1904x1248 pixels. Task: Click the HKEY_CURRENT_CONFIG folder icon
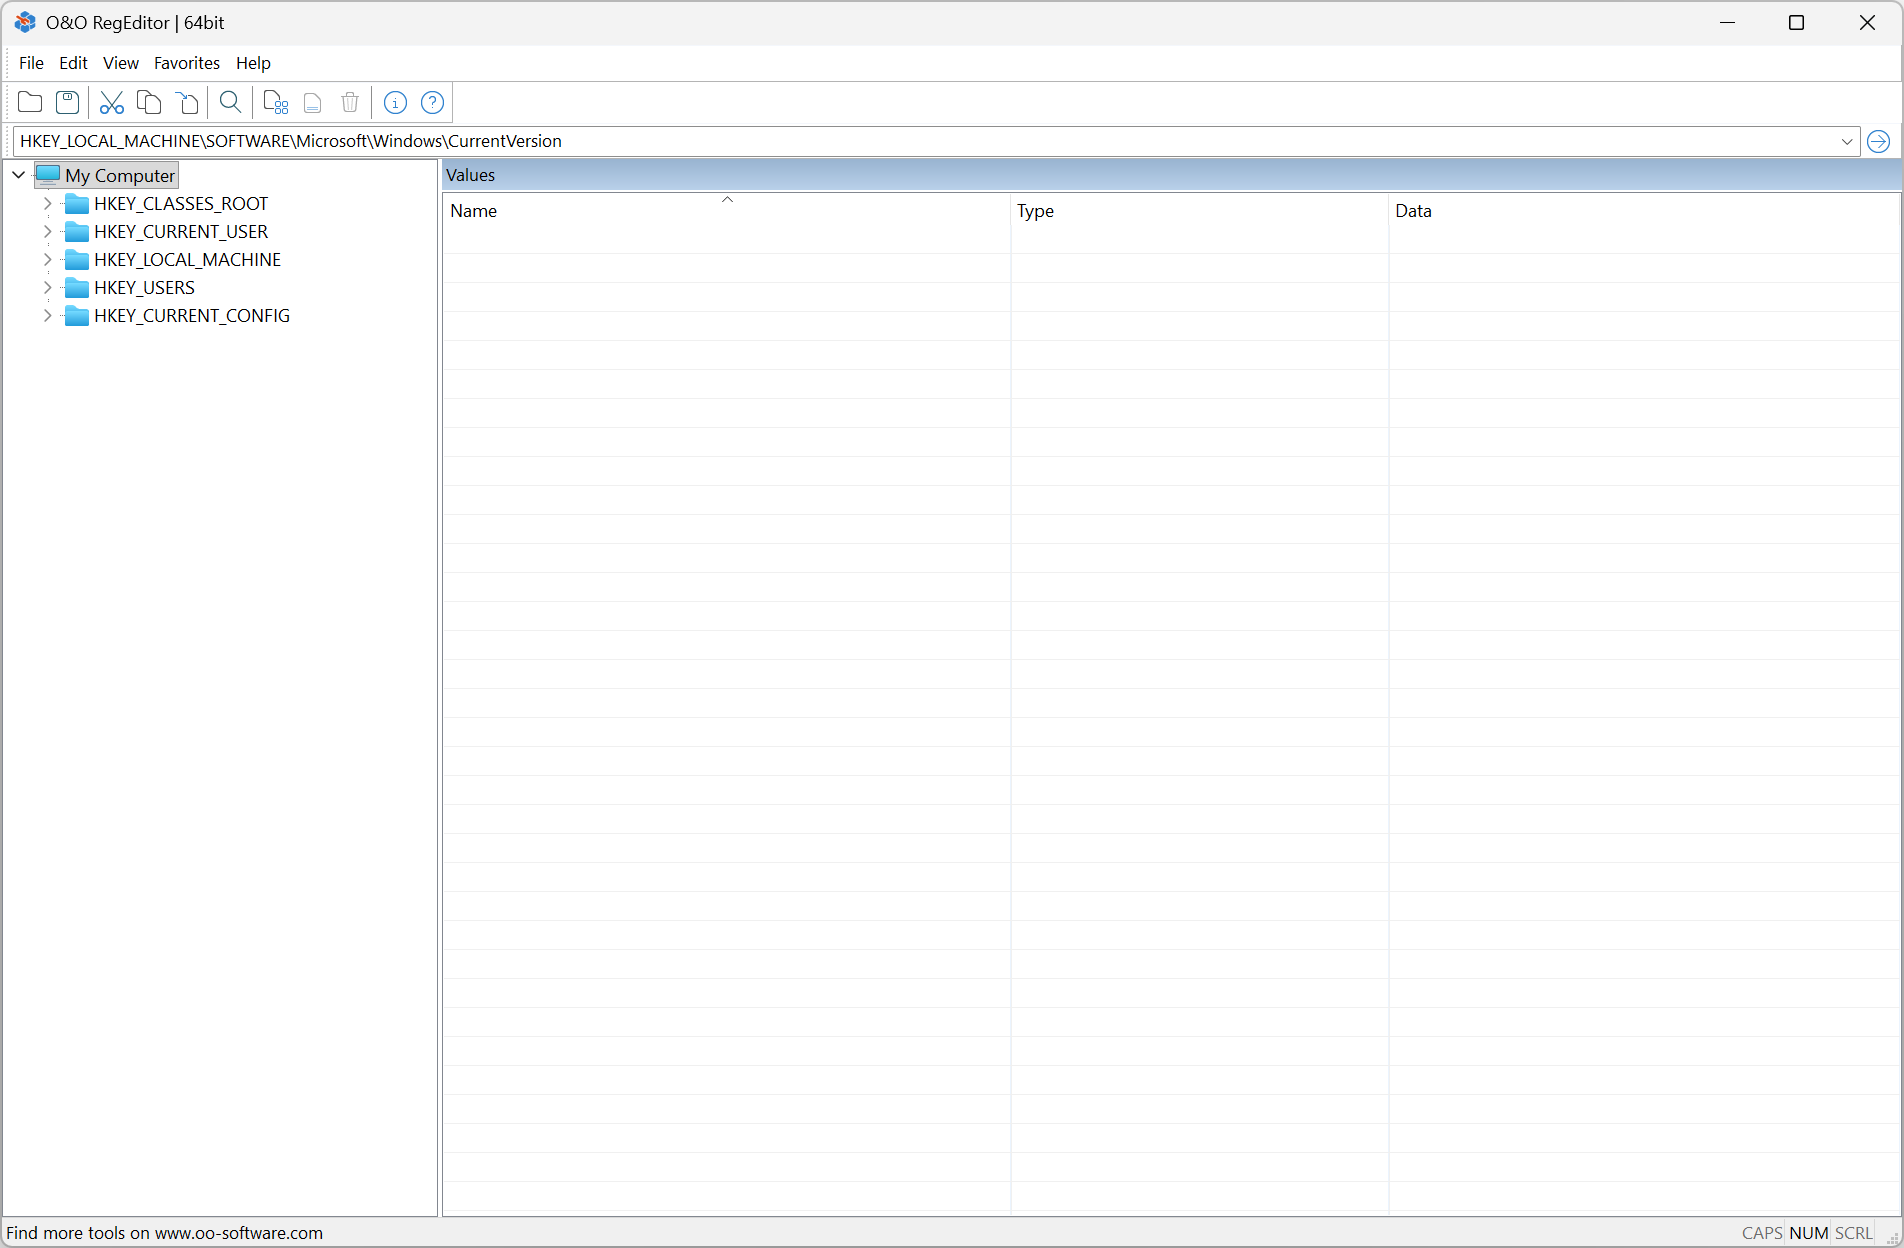[x=77, y=316]
